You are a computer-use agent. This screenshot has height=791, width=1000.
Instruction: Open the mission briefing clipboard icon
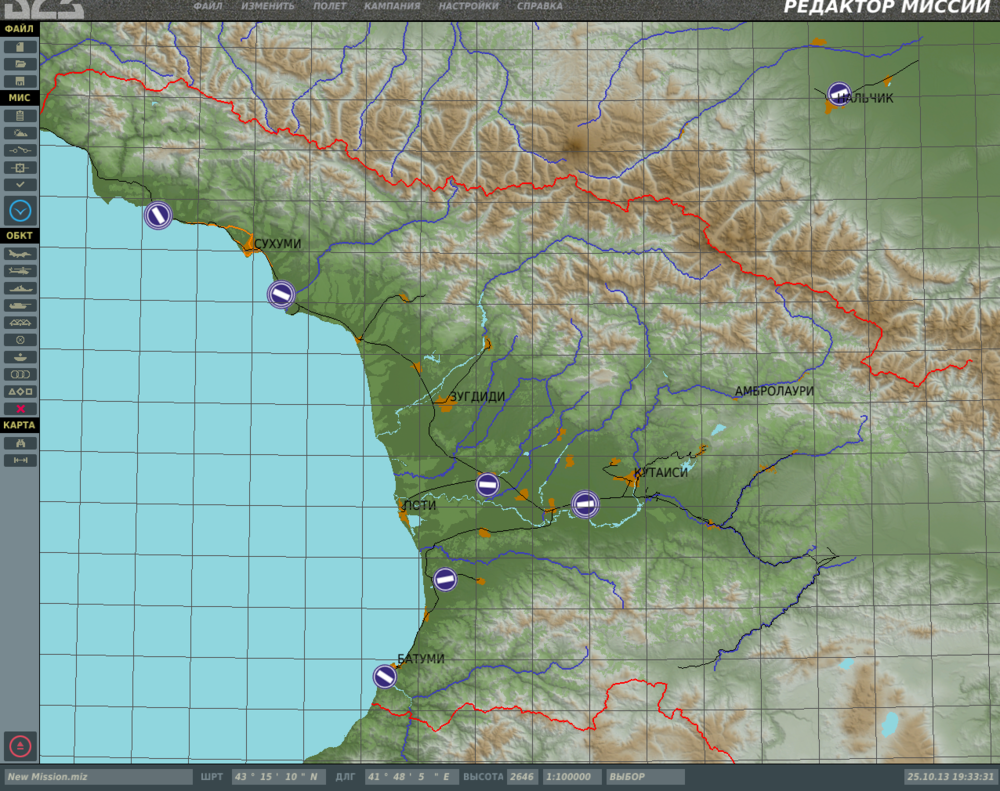click(x=20, y=115)
